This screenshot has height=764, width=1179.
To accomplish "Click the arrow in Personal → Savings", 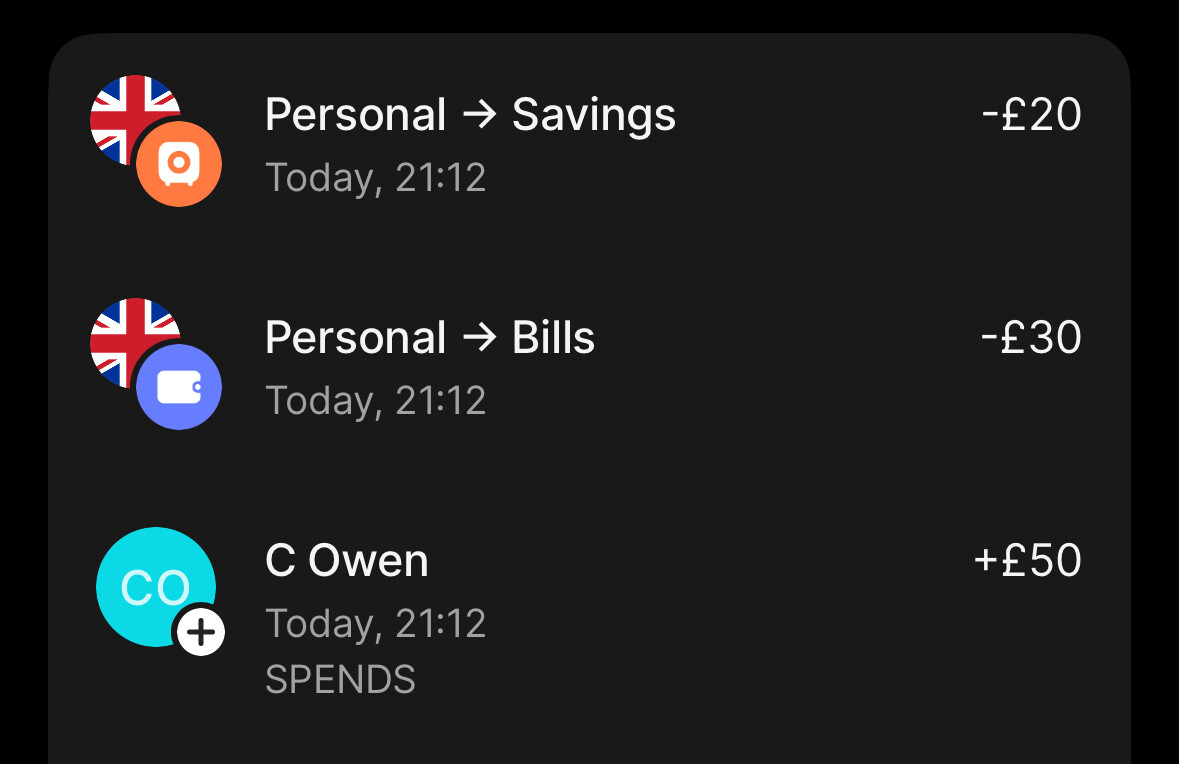I will (x=480, y=115).
